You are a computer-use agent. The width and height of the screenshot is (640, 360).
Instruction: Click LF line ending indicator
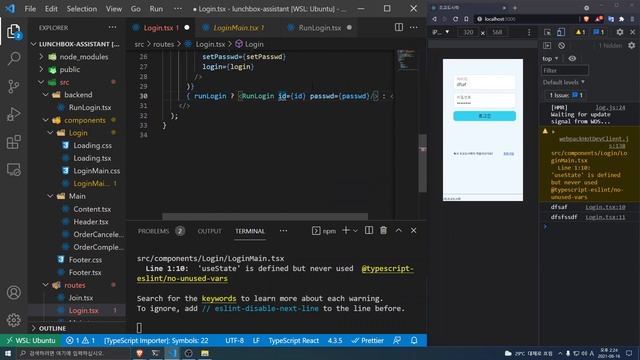256,340
